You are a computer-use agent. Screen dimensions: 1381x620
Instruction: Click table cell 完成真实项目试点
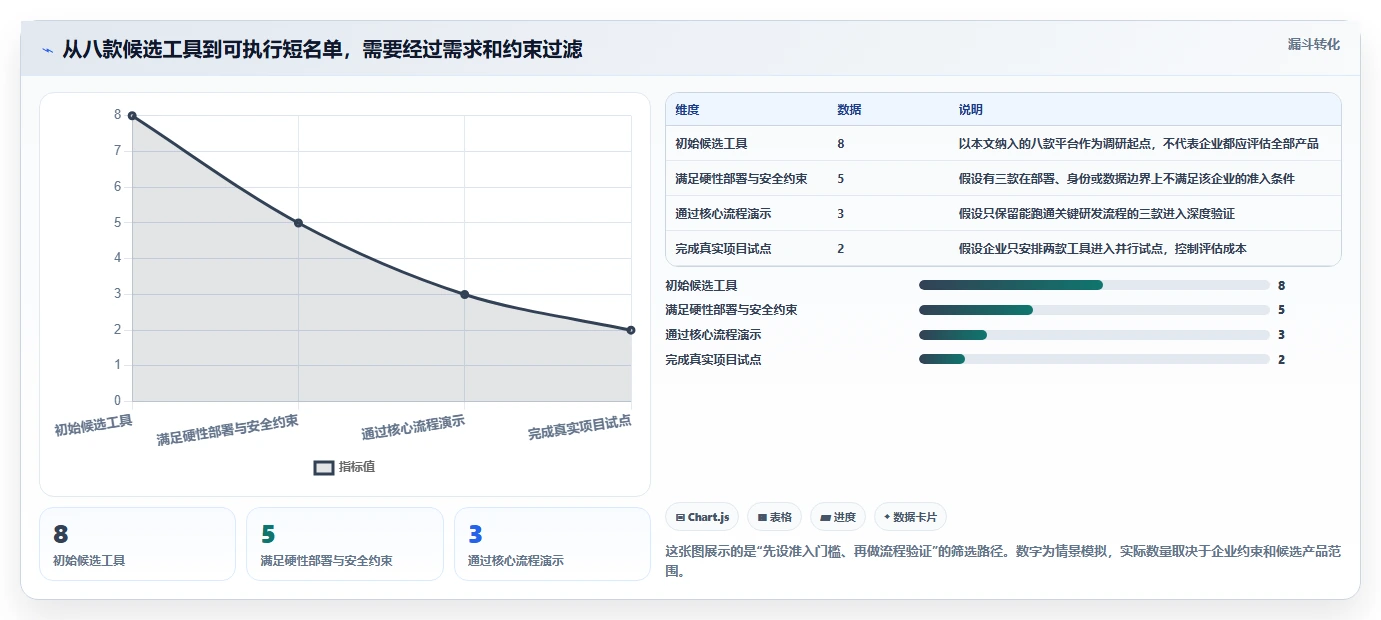(723, 249)
